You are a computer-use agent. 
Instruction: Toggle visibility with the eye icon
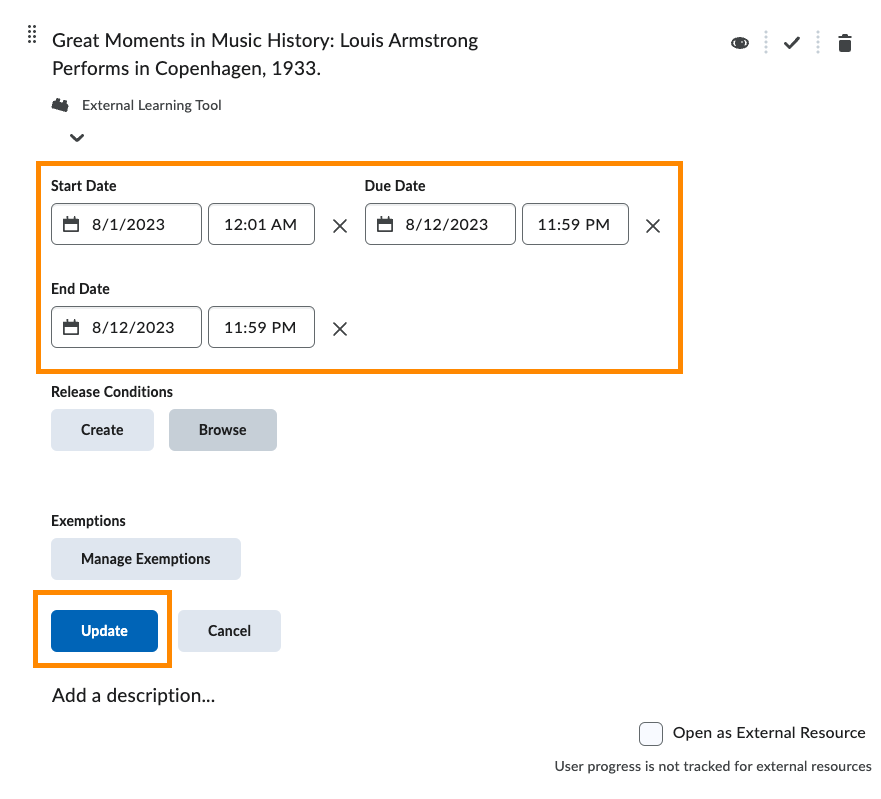(x=740, y=43)
